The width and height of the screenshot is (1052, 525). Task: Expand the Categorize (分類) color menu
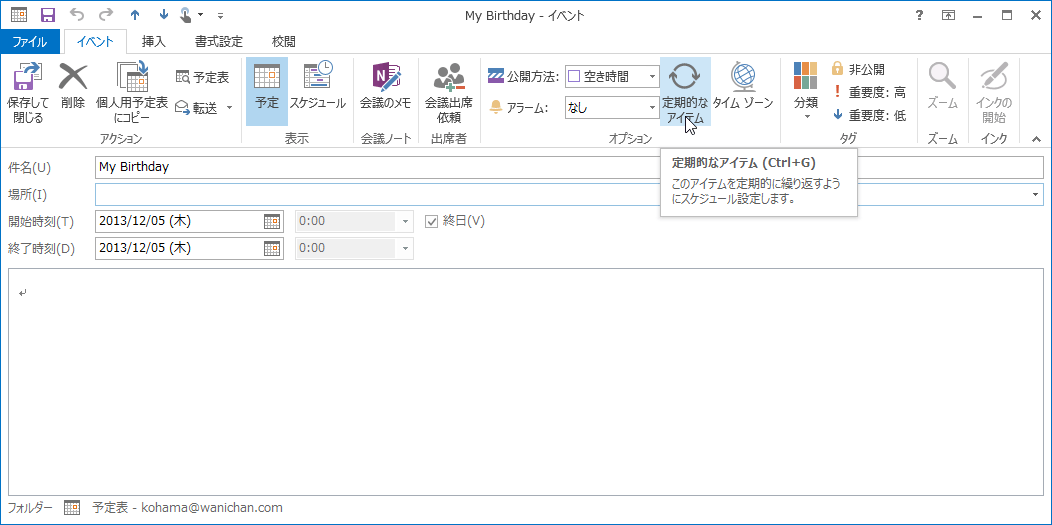pyautogui.click(x=806, y=91)
